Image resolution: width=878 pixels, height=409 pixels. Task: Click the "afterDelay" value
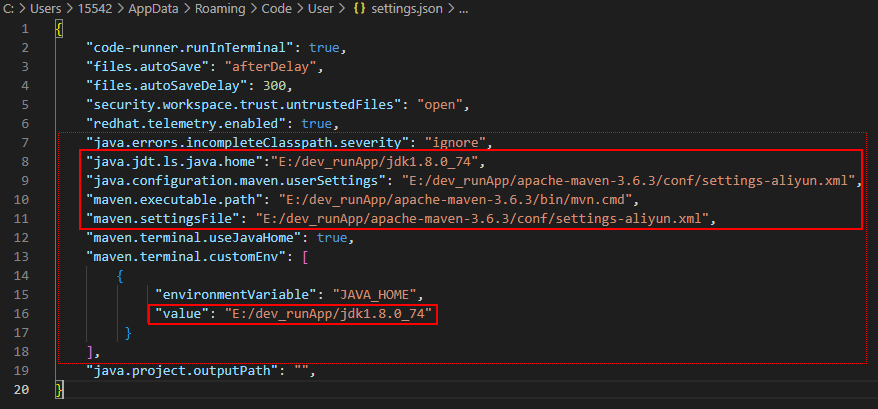click(x=271, y=67)
